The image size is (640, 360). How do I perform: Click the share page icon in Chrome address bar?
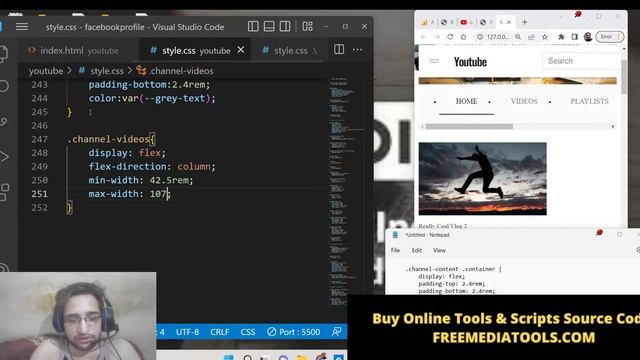[531, 37]
